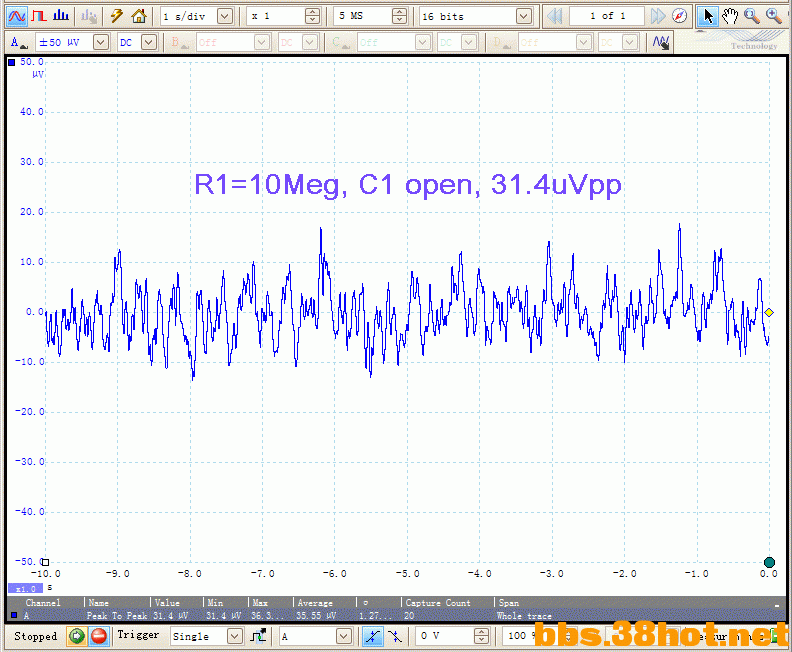The width and height of the screenshot is (792, 652).
Task: Open Channel C options button
Action: coord(340,42)
